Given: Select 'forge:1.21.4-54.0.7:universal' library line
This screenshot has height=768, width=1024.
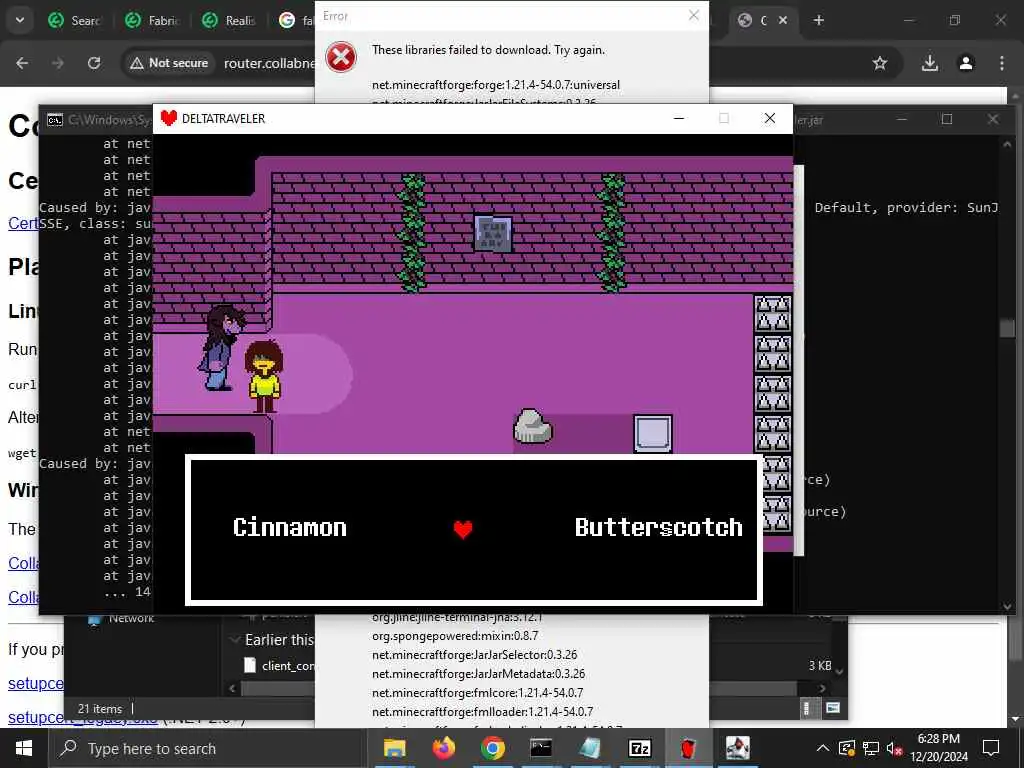Looking at the screenshot, I should tap(496, 85).
